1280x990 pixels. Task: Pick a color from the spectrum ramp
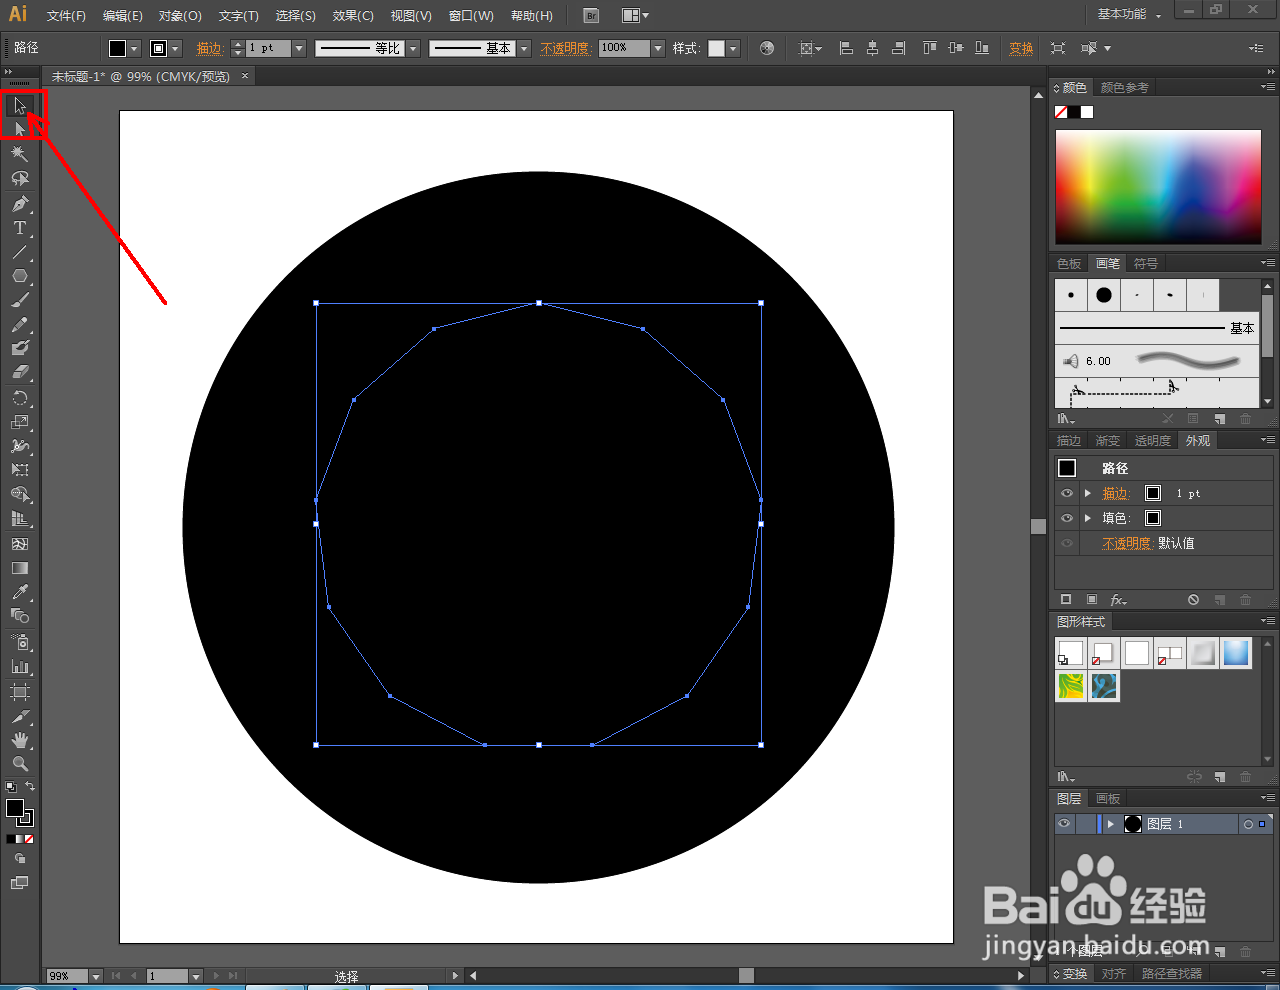click(x=1158, y=186)
